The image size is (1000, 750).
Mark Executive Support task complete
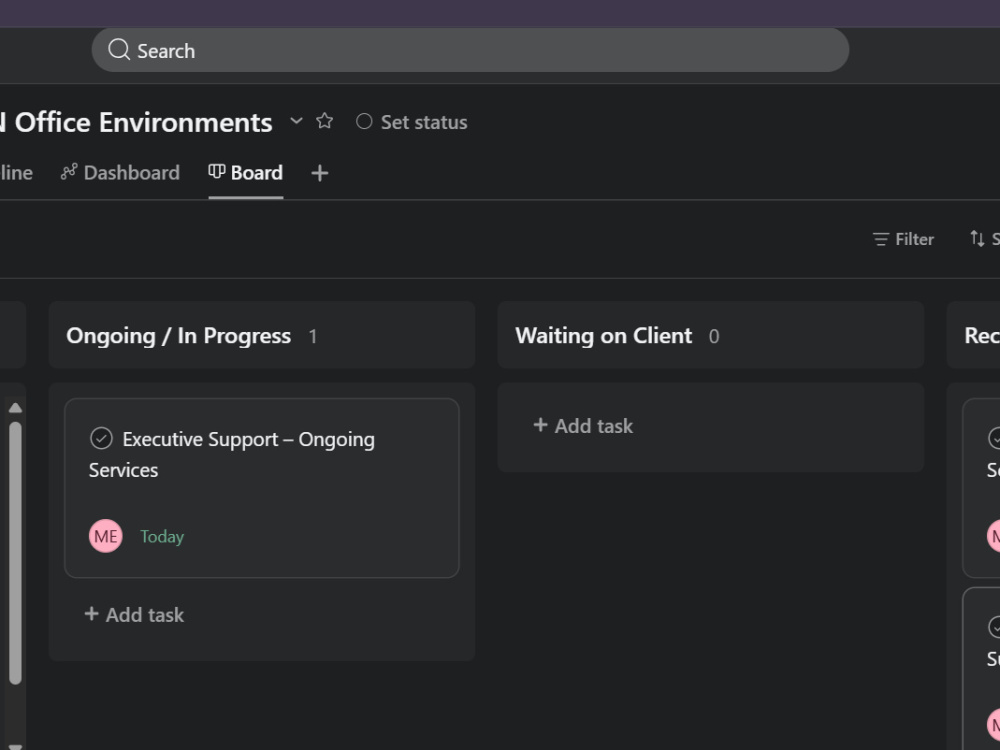(x=101, y=439)
